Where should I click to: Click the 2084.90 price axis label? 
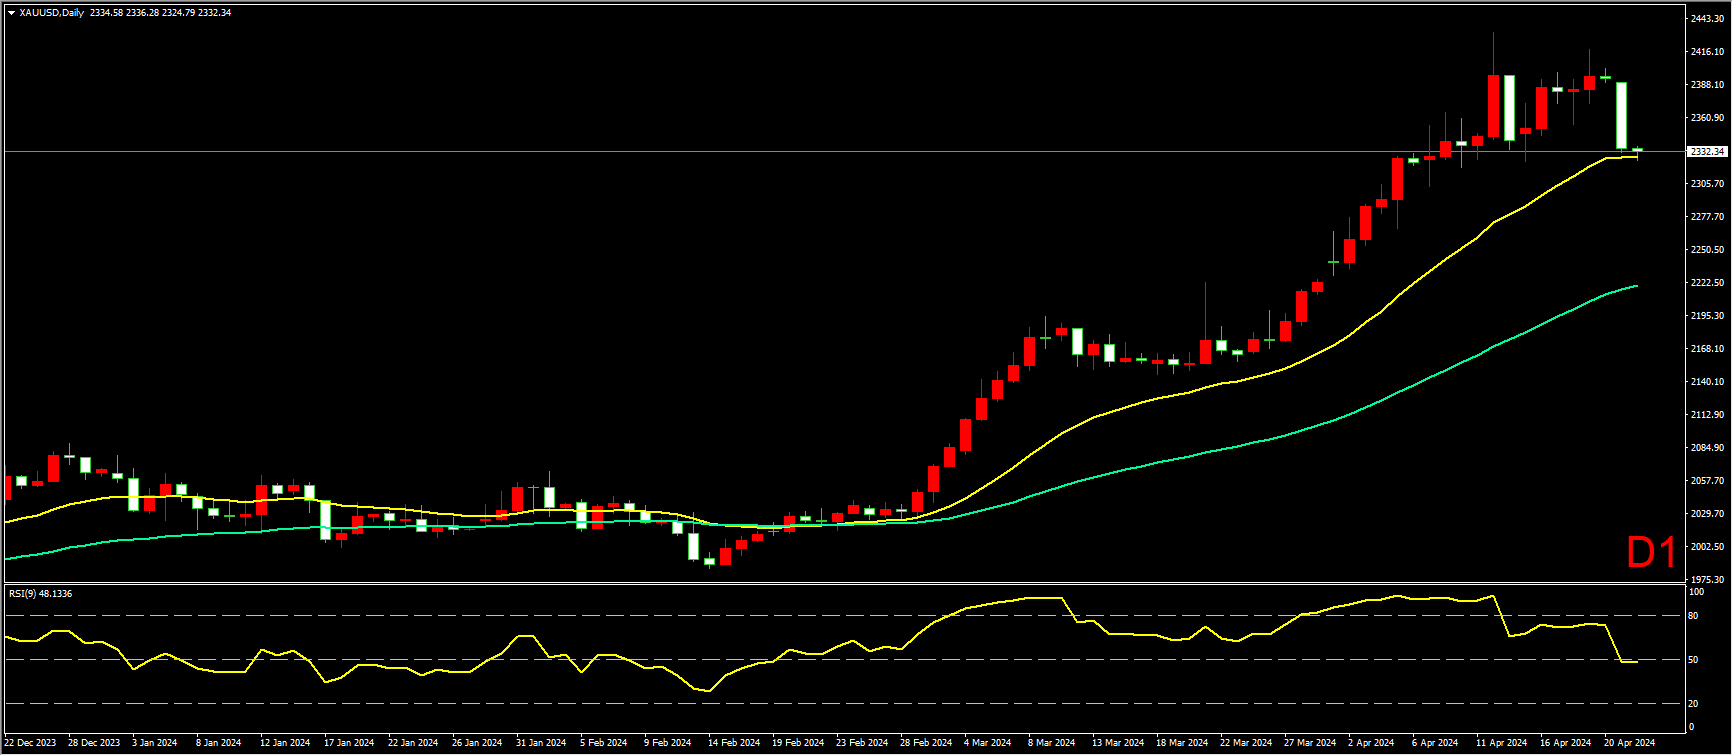click(1707, 448)
